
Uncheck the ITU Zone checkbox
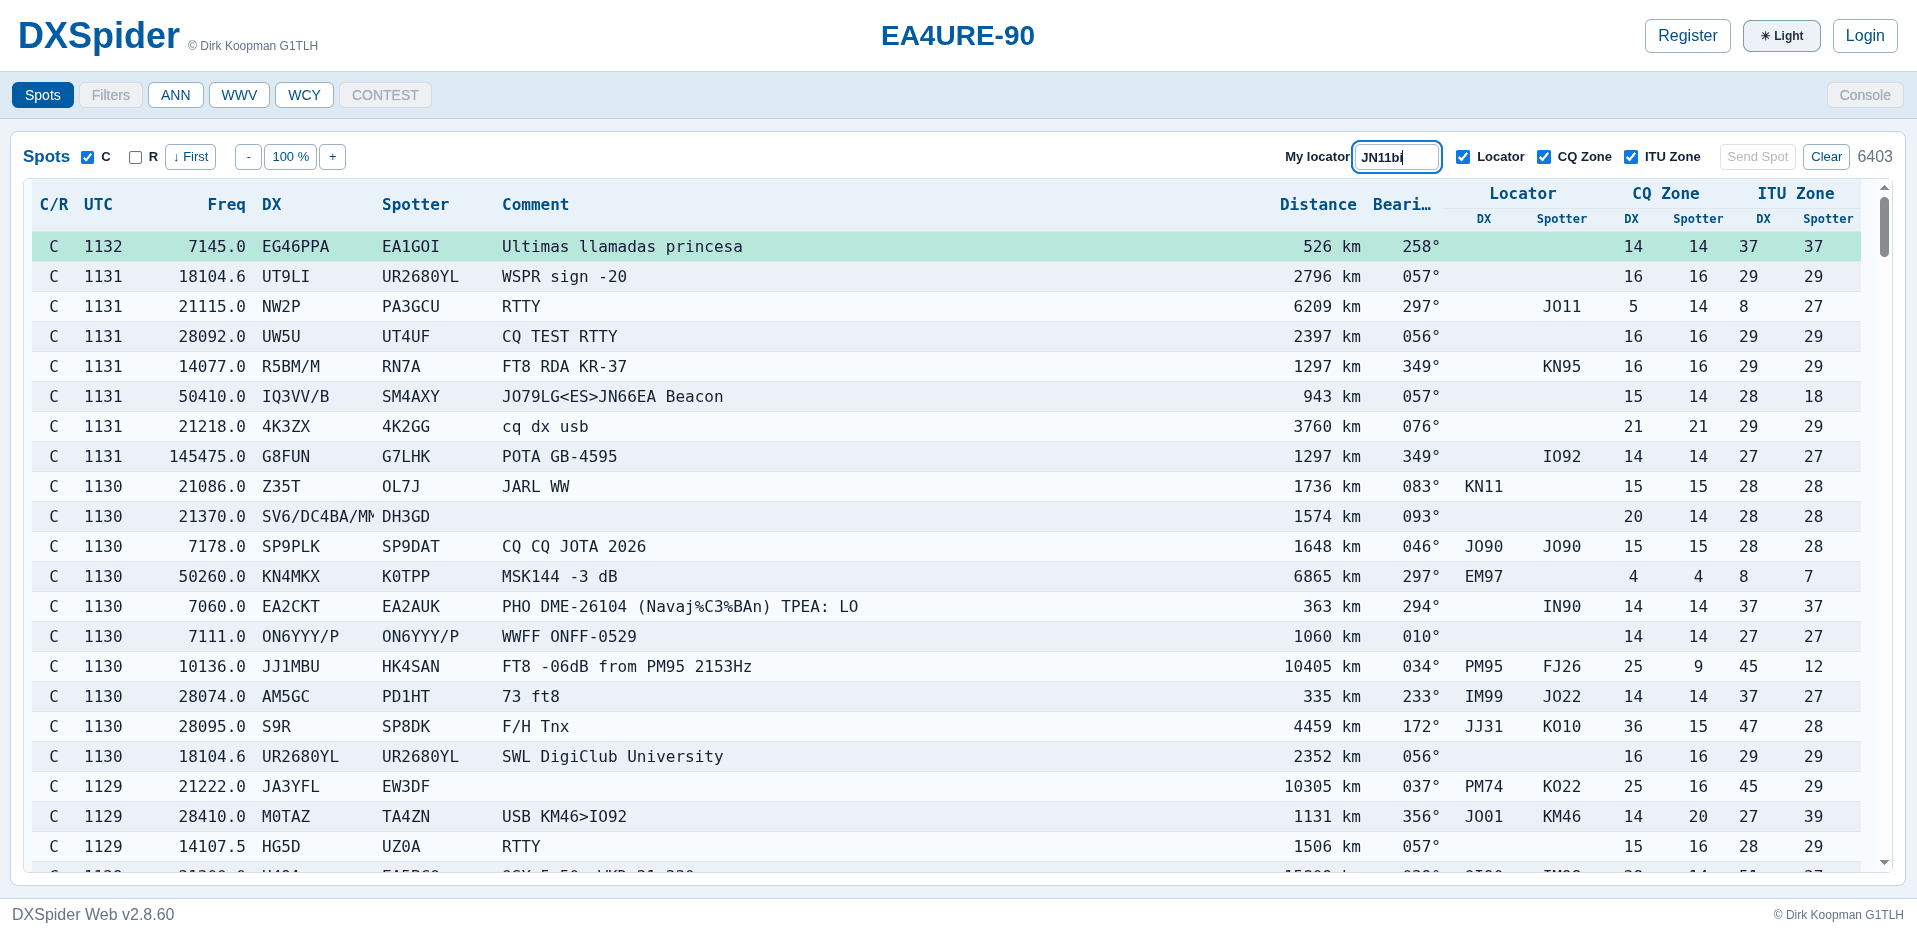point(1631,157)
